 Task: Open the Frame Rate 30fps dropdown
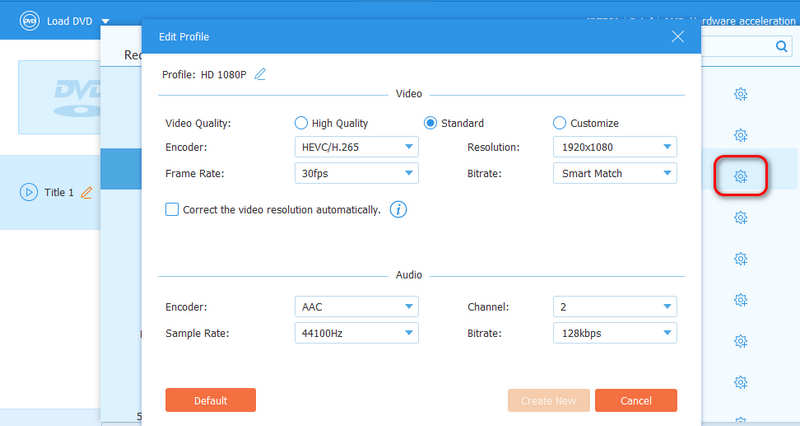pos(356,173)
